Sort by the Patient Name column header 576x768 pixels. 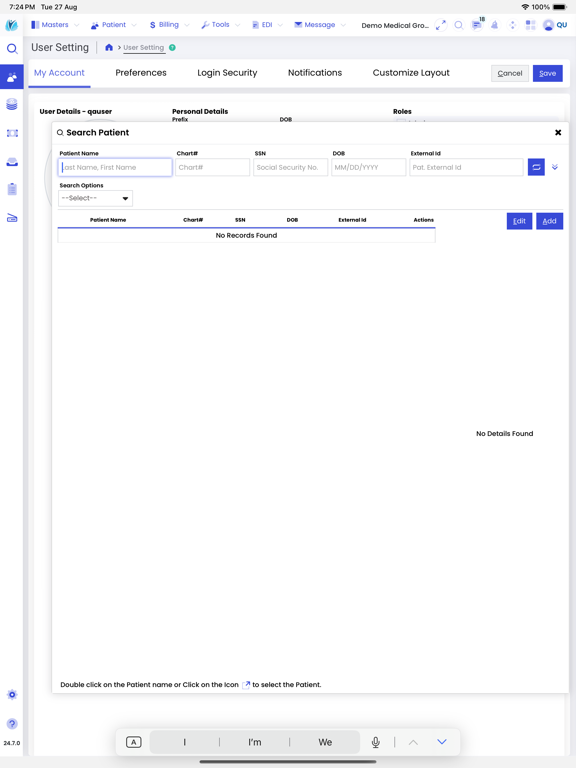point(108,220)
